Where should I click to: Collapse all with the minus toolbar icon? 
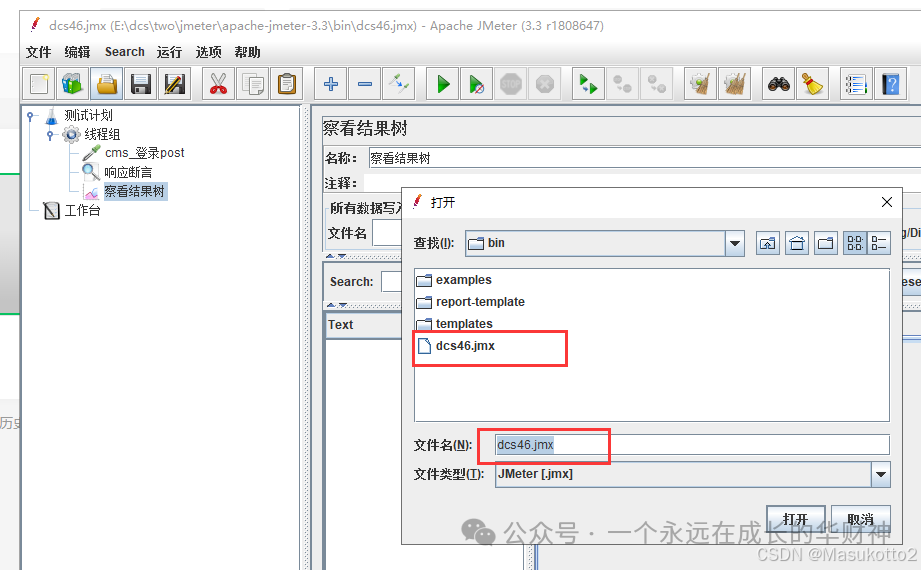(365, 84)
